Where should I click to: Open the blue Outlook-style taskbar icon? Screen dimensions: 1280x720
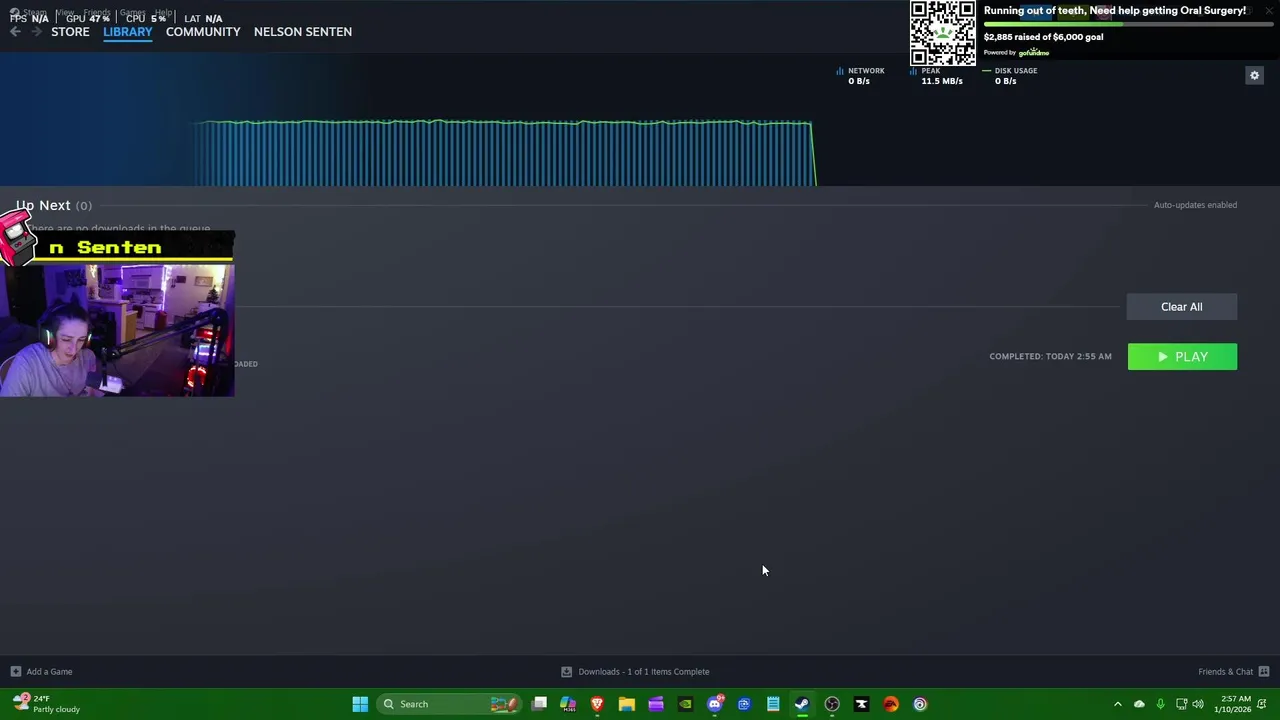744,704
